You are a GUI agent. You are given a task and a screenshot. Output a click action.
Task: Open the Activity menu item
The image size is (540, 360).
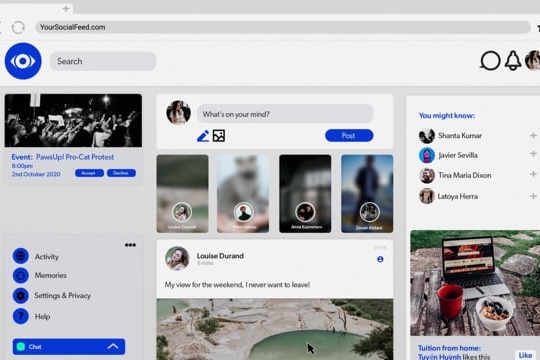46,257
